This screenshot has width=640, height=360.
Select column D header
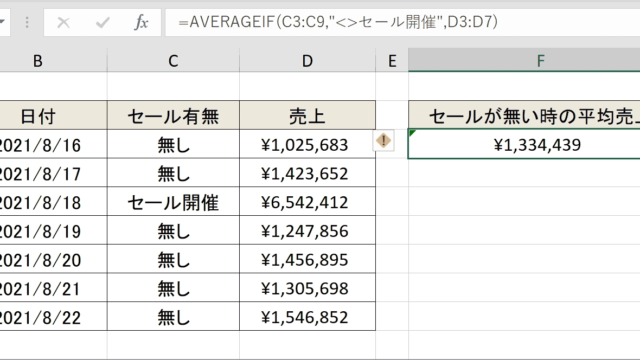pyautogui.click(x=307, y=61)
